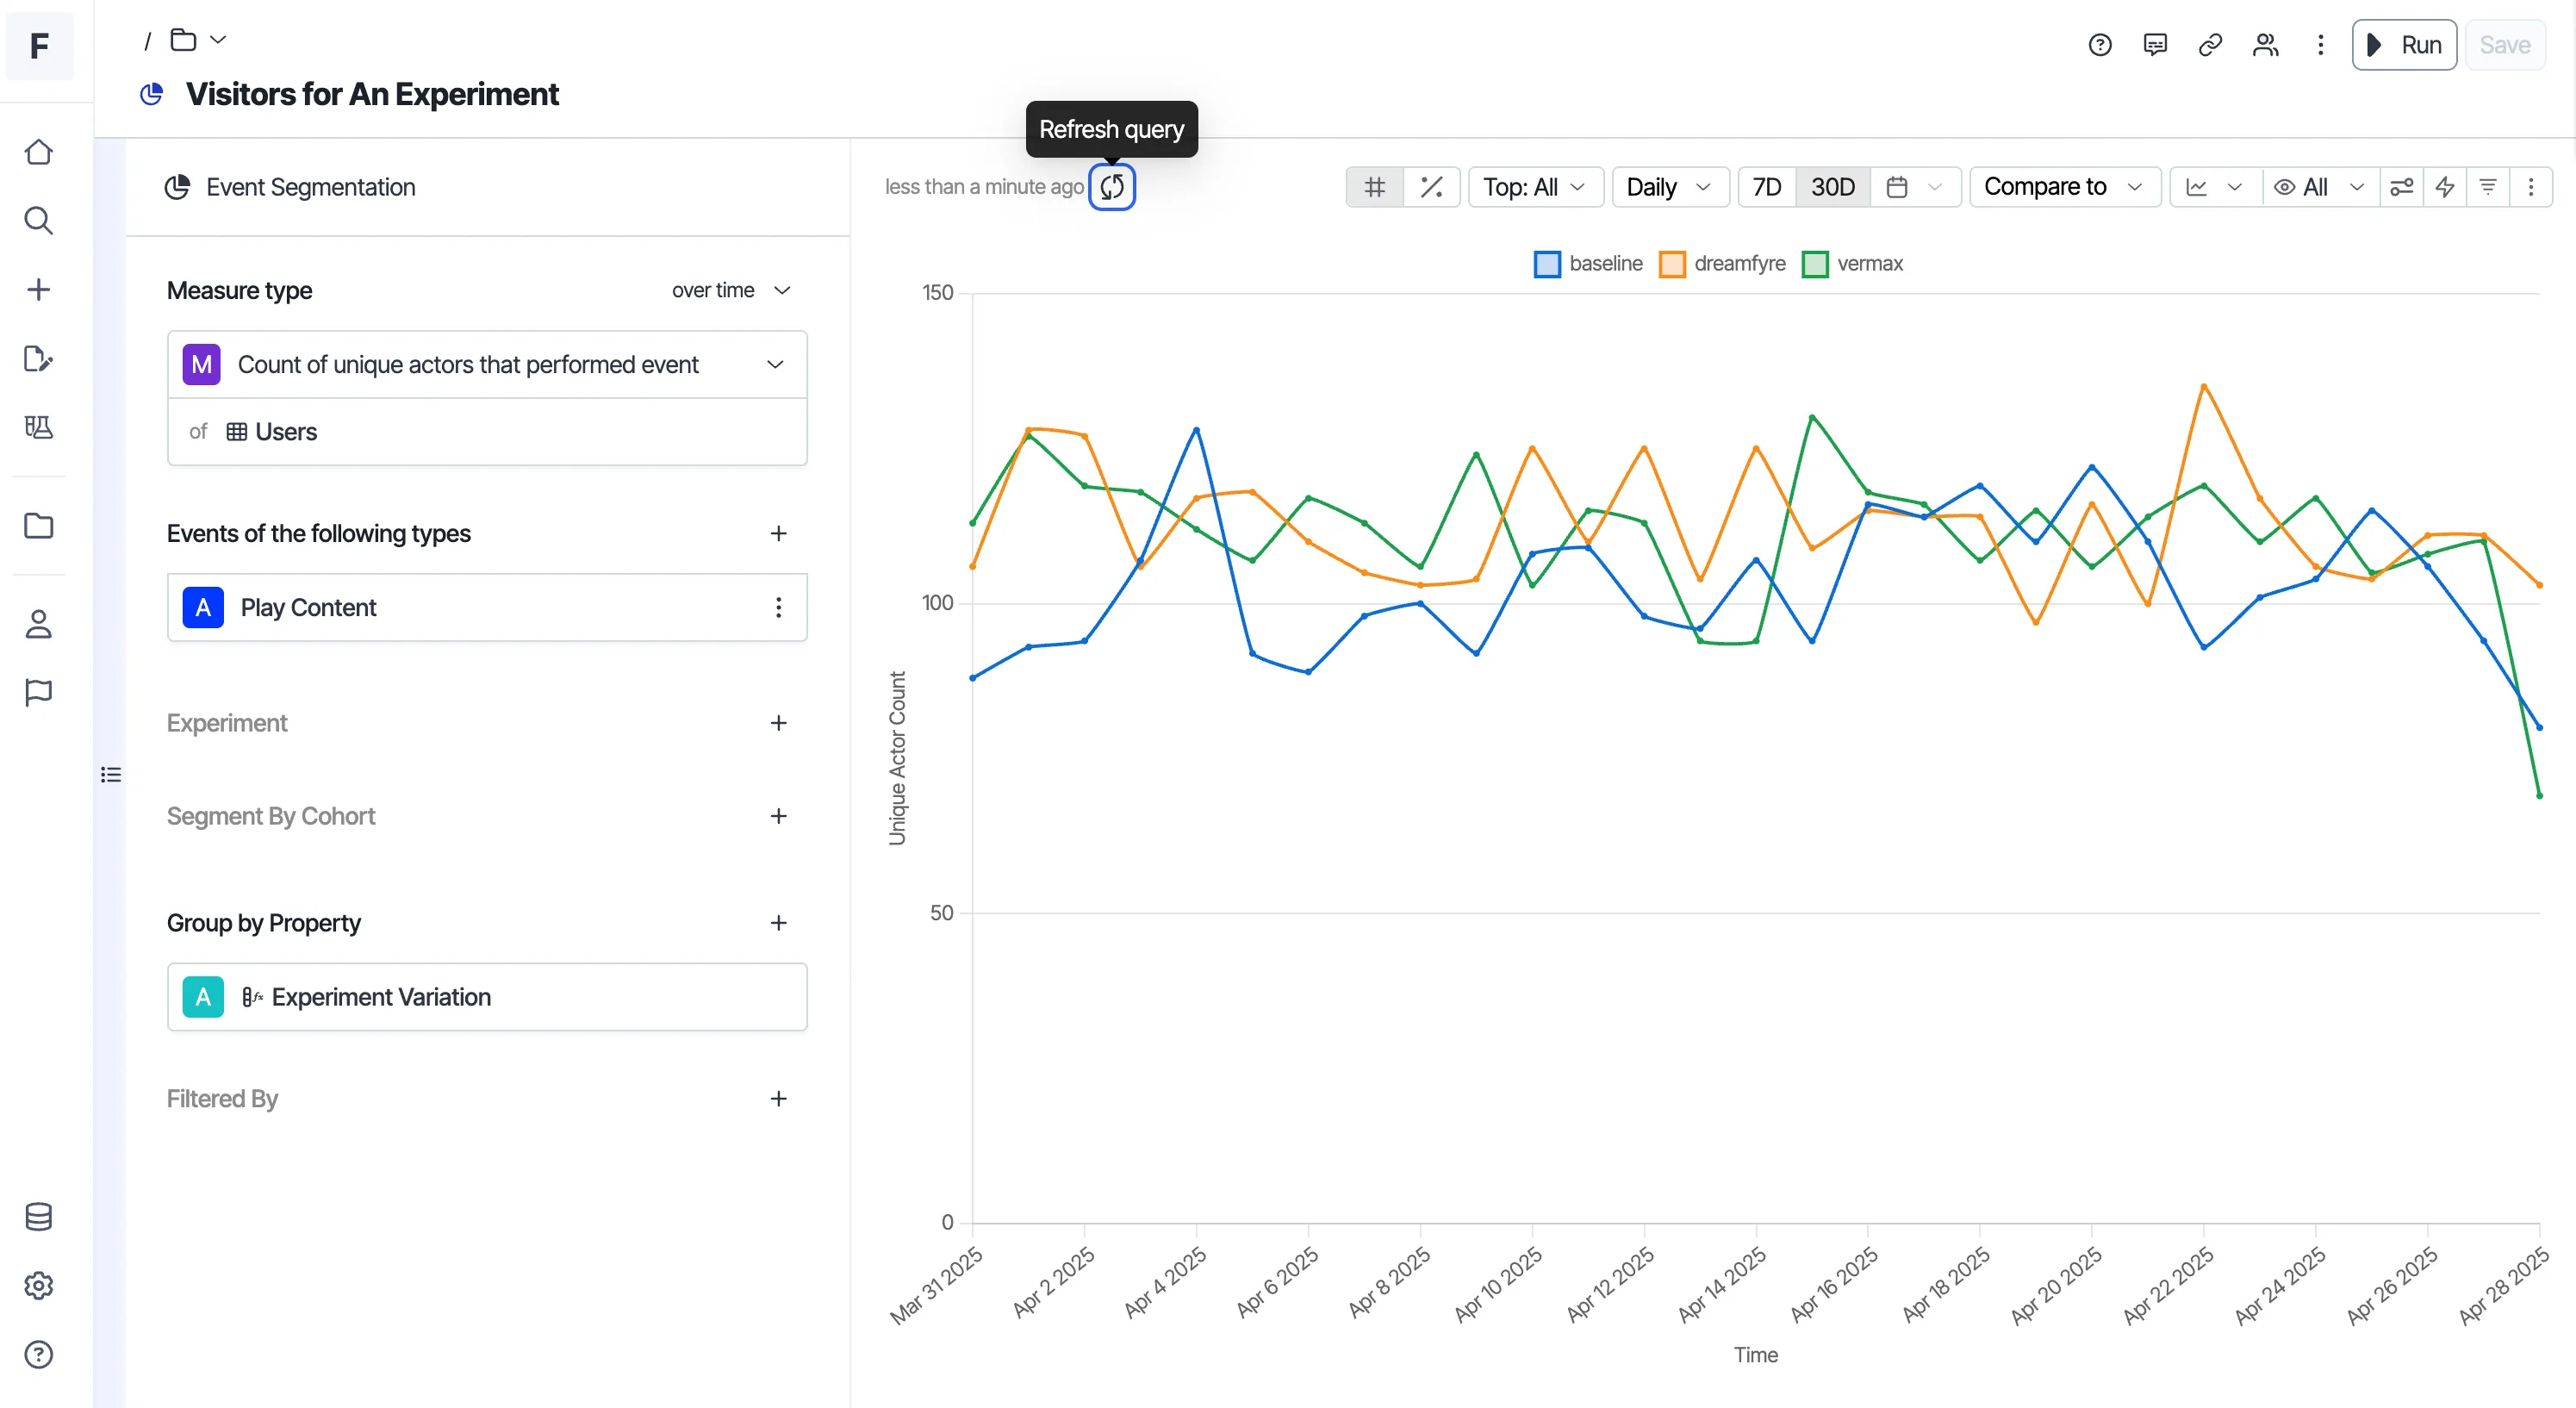Select the 30D date range
The width and height of the screenshot is (2576, 1408).
1832,187
